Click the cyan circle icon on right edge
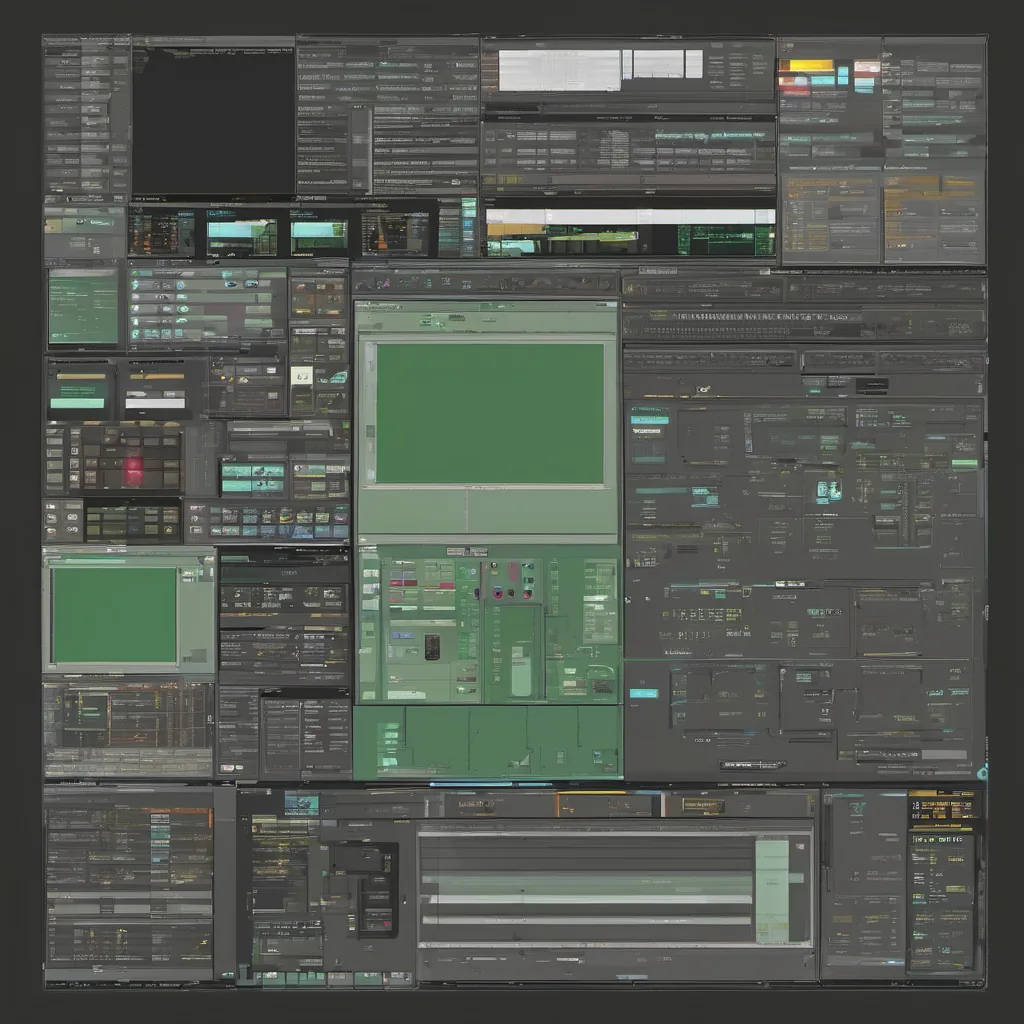The image size is (1024, 1024). (x=981, y=771)
